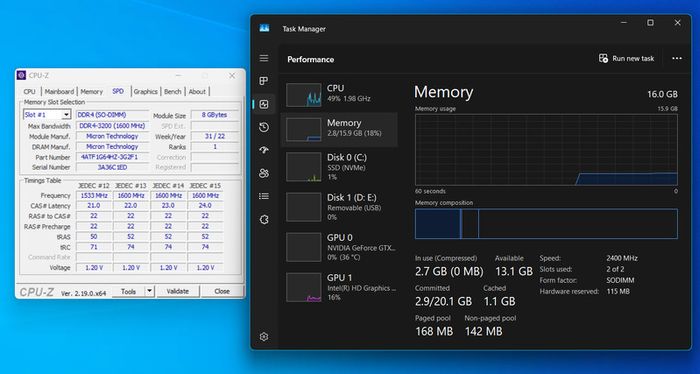Open App history icon in Task Manager sidebar
Screen dimensions: 700x374
[x=264, y=127]
